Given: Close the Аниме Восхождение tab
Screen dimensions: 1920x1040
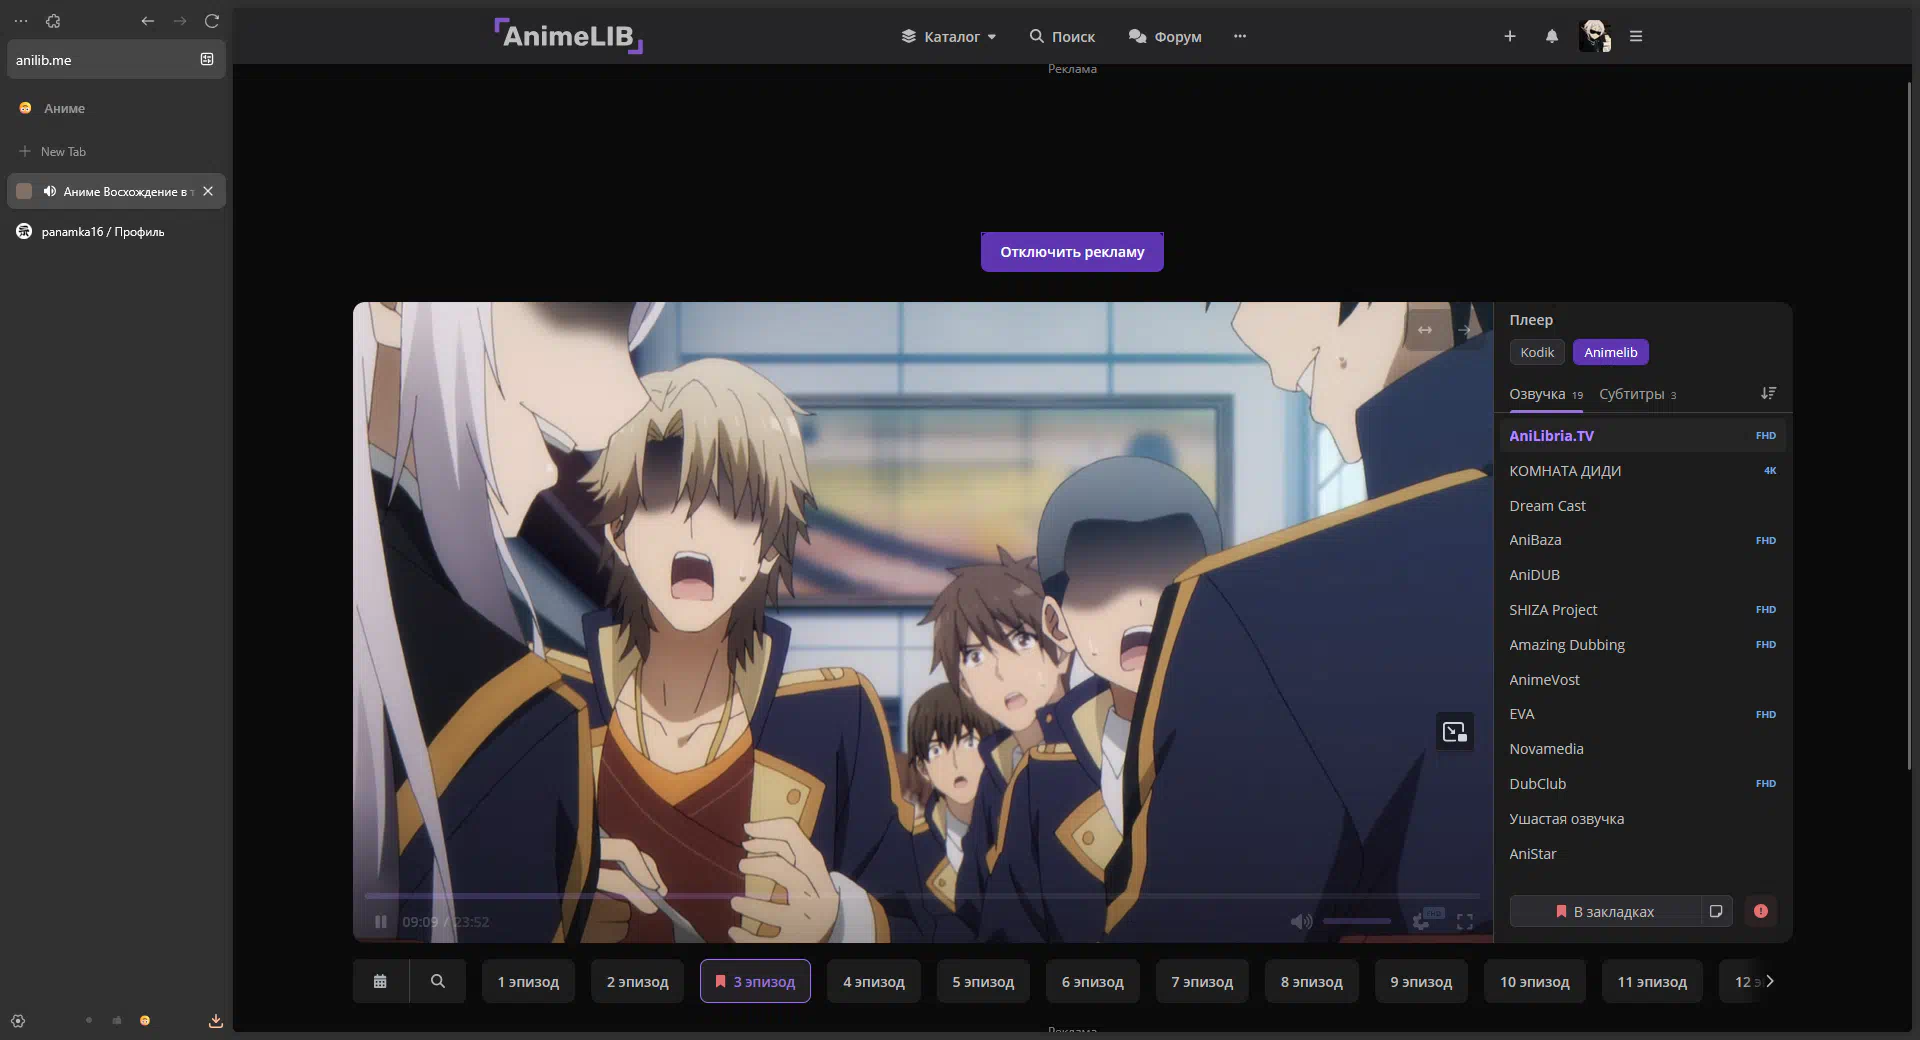Looking at the screenshot, I should coord(208,191).
